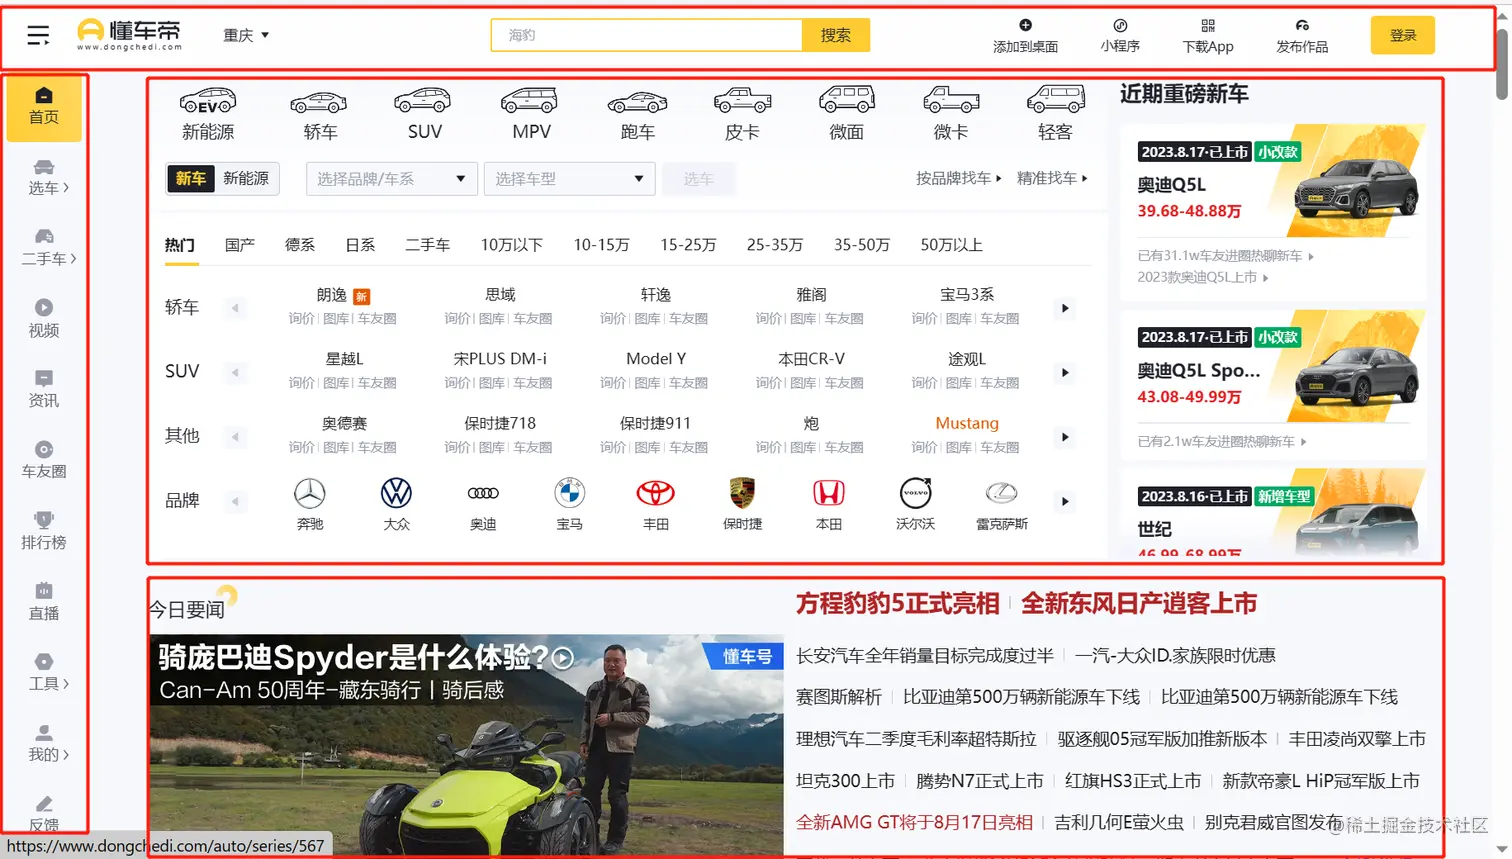The width and height of the screenshot is (1512, 859).
Task: Click the Mercedes-Benz (奔驰) brand logo
Action: [310, 493]
